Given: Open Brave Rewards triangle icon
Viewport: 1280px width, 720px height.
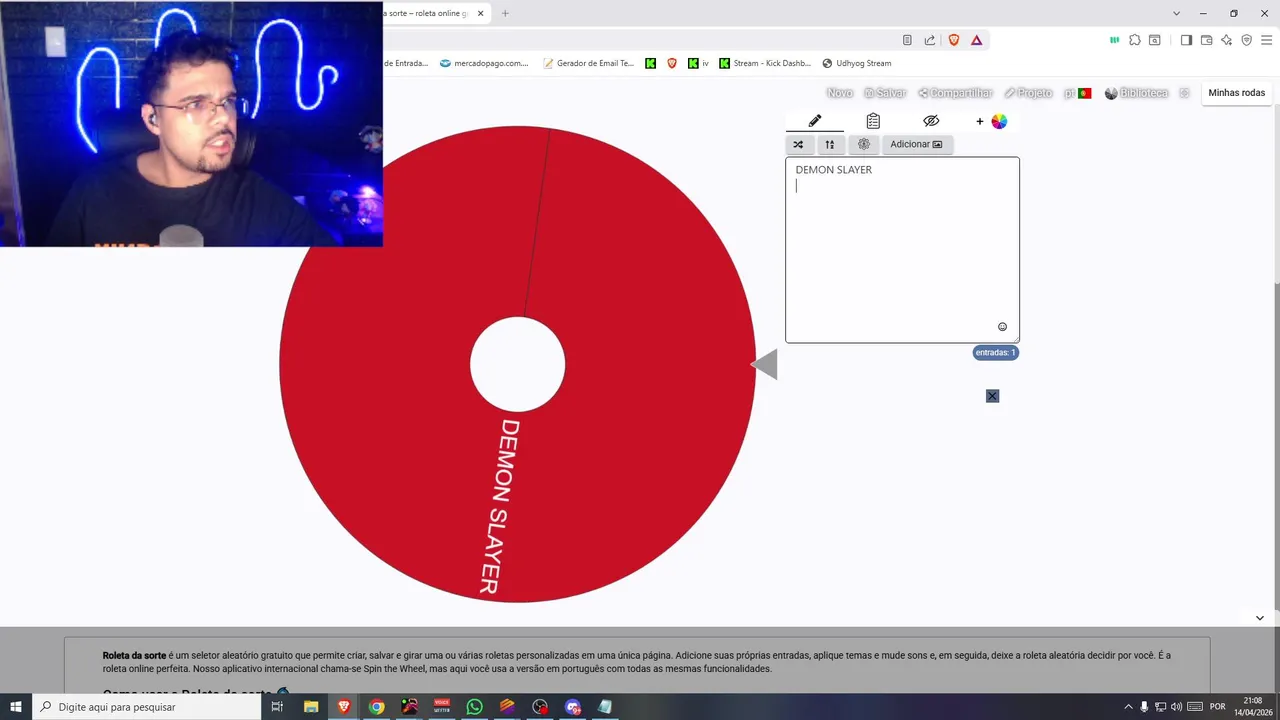Looking at the screenshot, I should point(976,40).
